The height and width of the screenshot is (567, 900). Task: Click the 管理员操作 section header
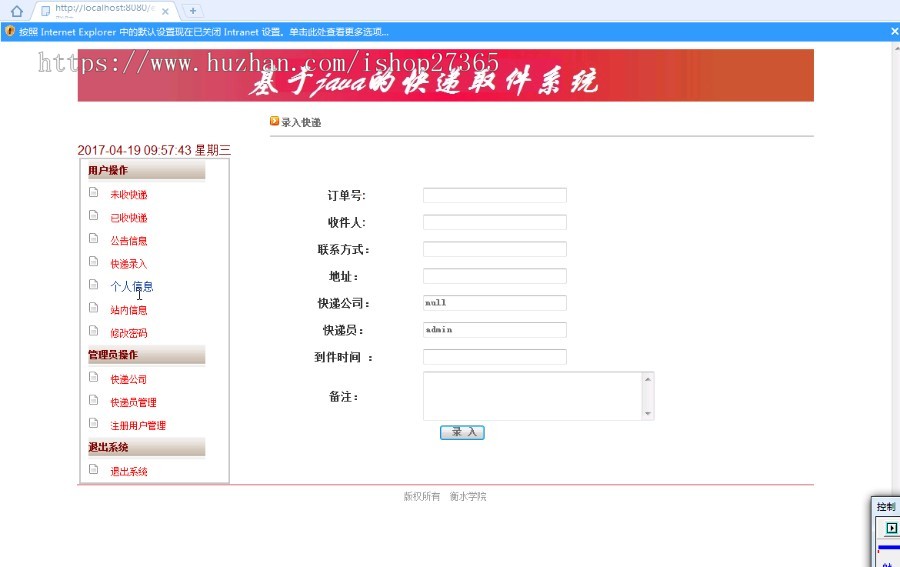pyautogui.click(x=146, y=355)
